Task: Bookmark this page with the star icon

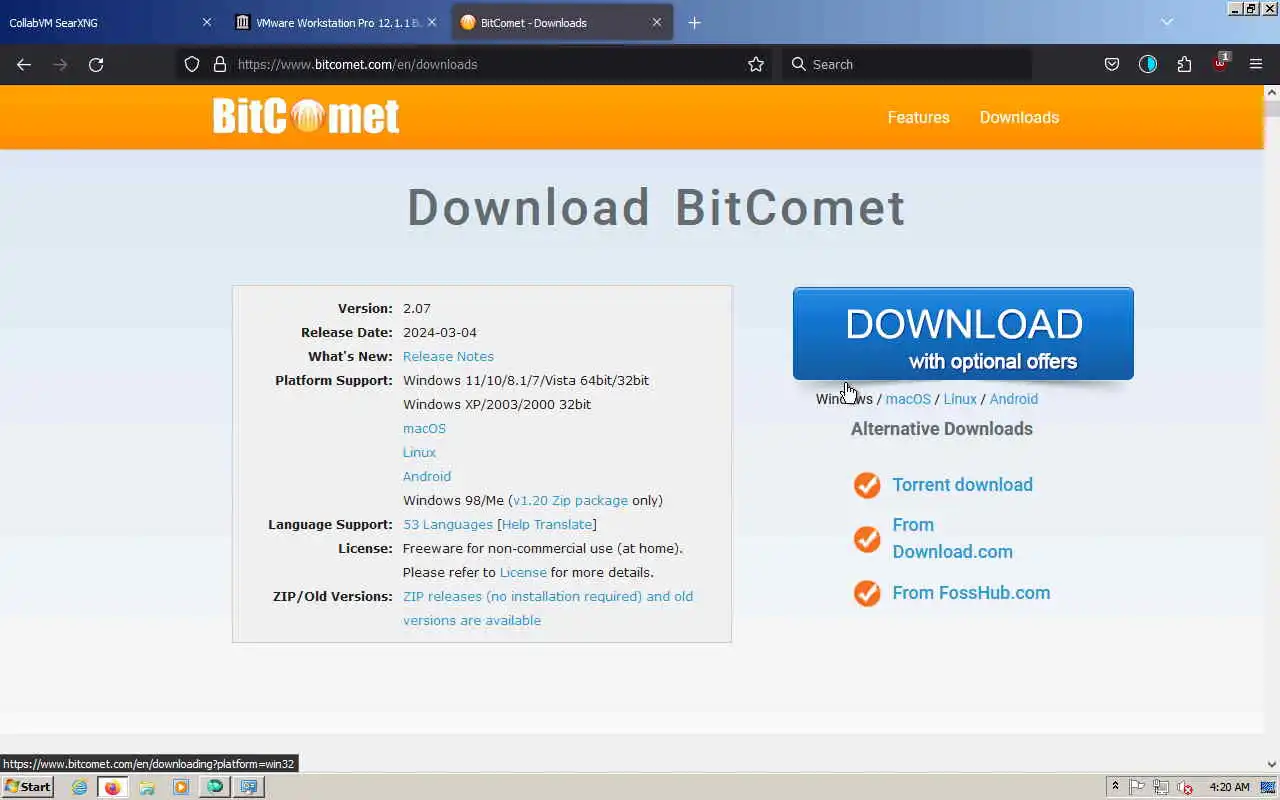Action: [756, 64]
